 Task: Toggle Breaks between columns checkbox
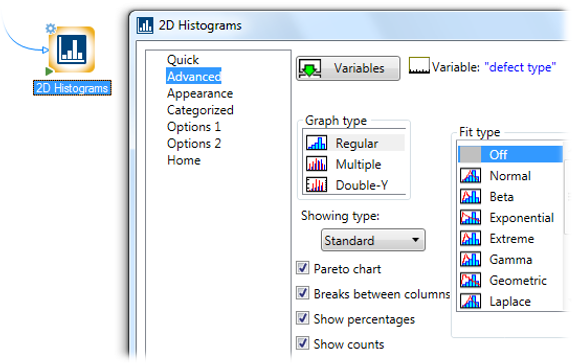[302, 293]
